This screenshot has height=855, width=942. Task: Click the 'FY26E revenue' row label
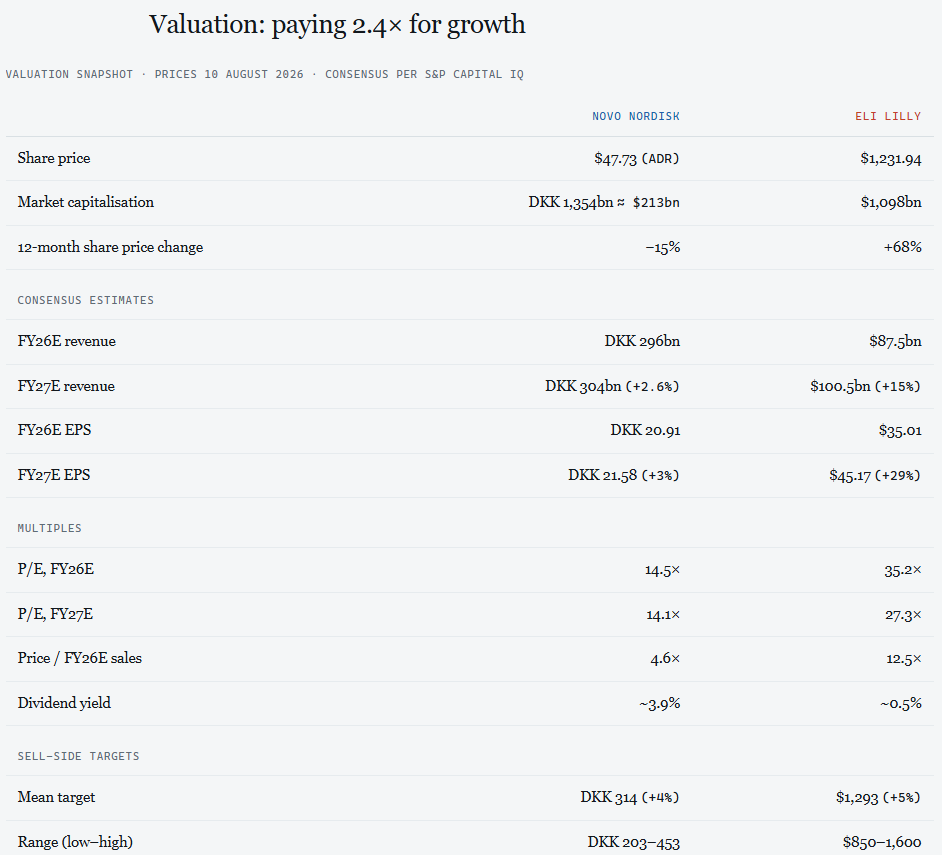point(67,341)
